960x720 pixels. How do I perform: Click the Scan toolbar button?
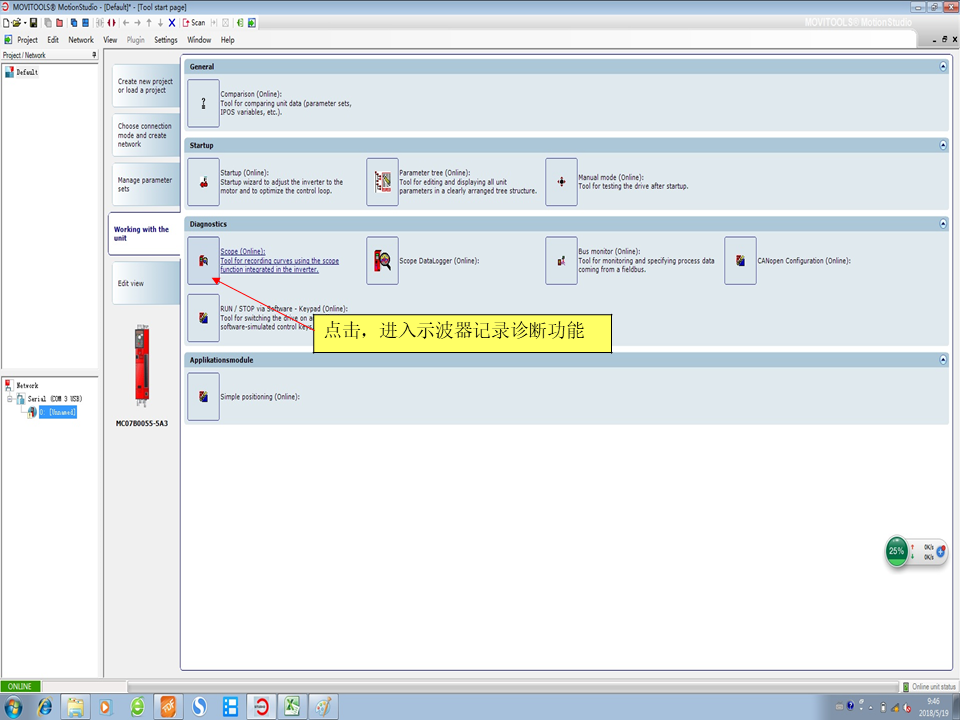pyautogui.click(x=193, y=22)
